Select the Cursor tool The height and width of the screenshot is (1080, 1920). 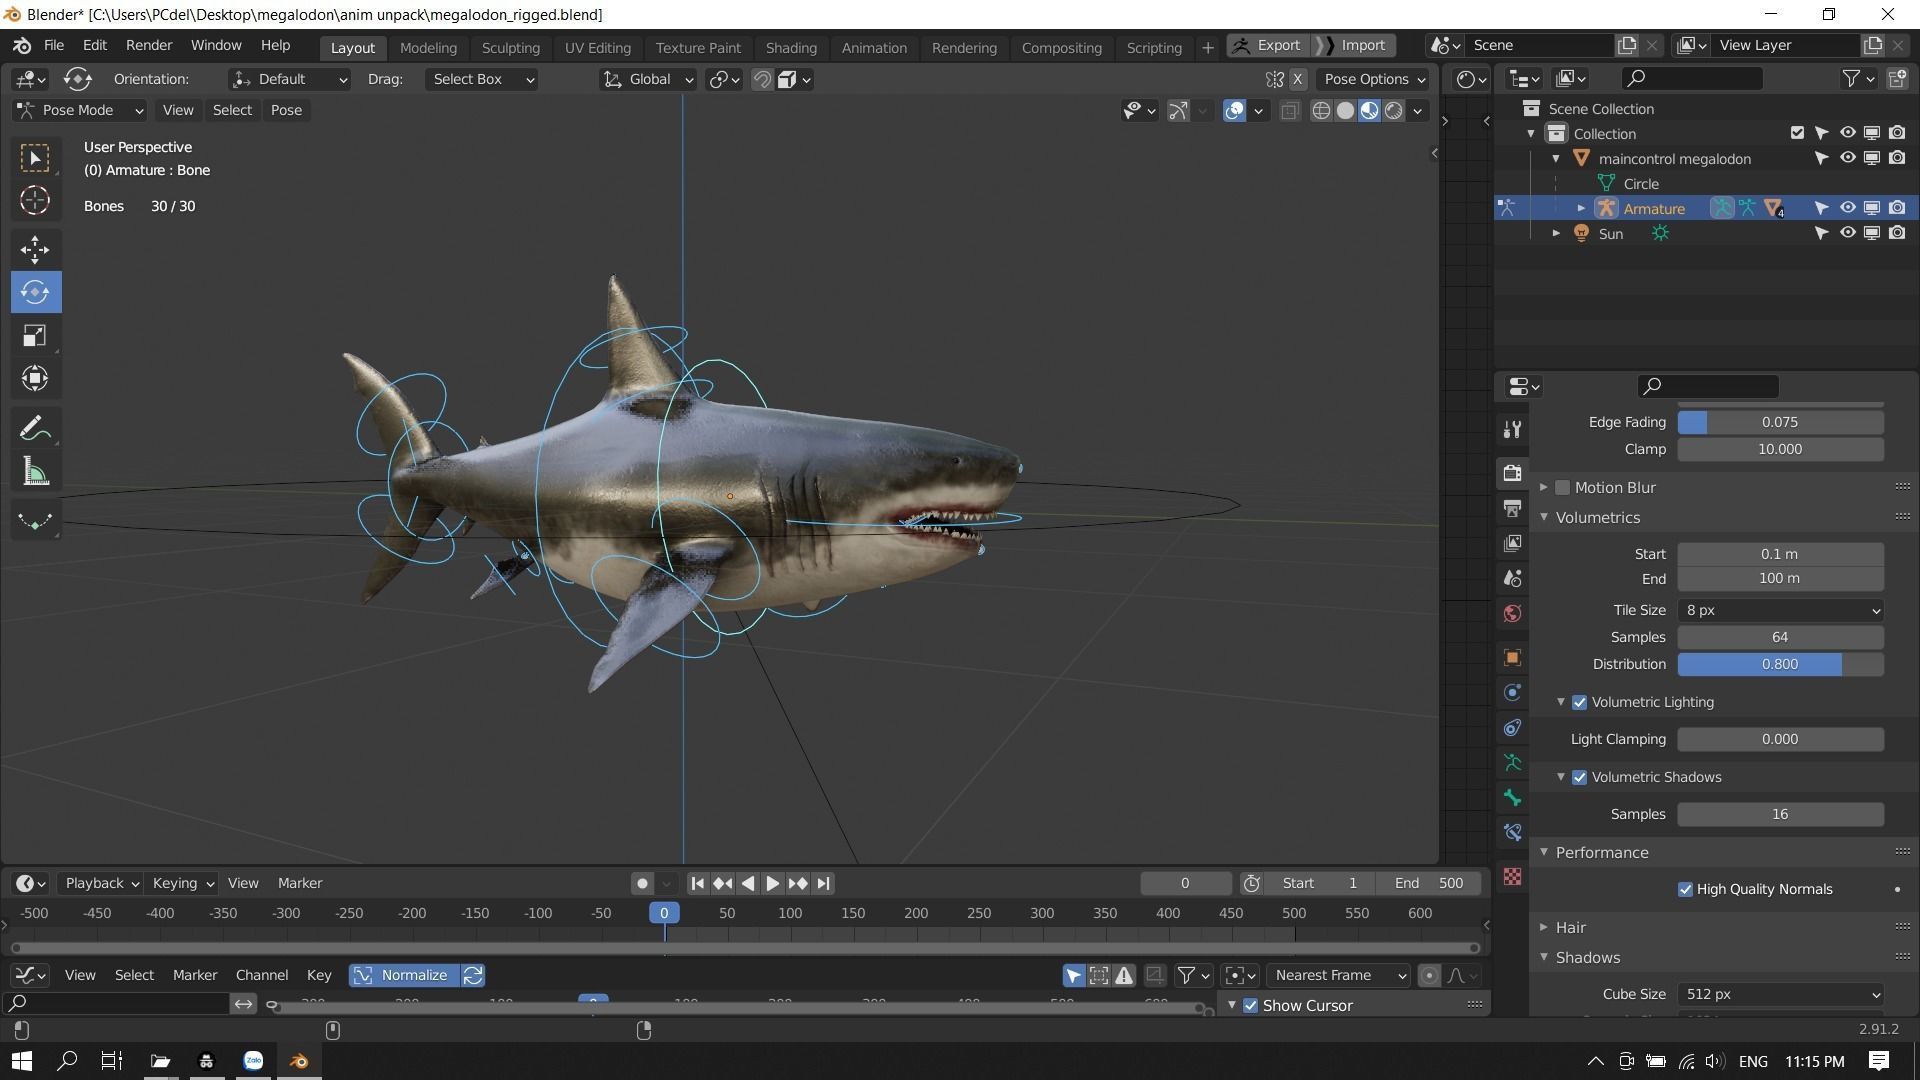click(35, 201)
